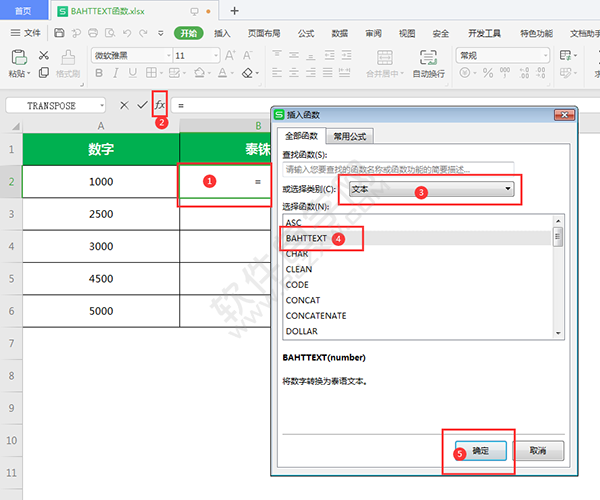The height and width of the screenshot is (500, 600).
Task: Click the Insert Function fx button
Action: (160, 104)
